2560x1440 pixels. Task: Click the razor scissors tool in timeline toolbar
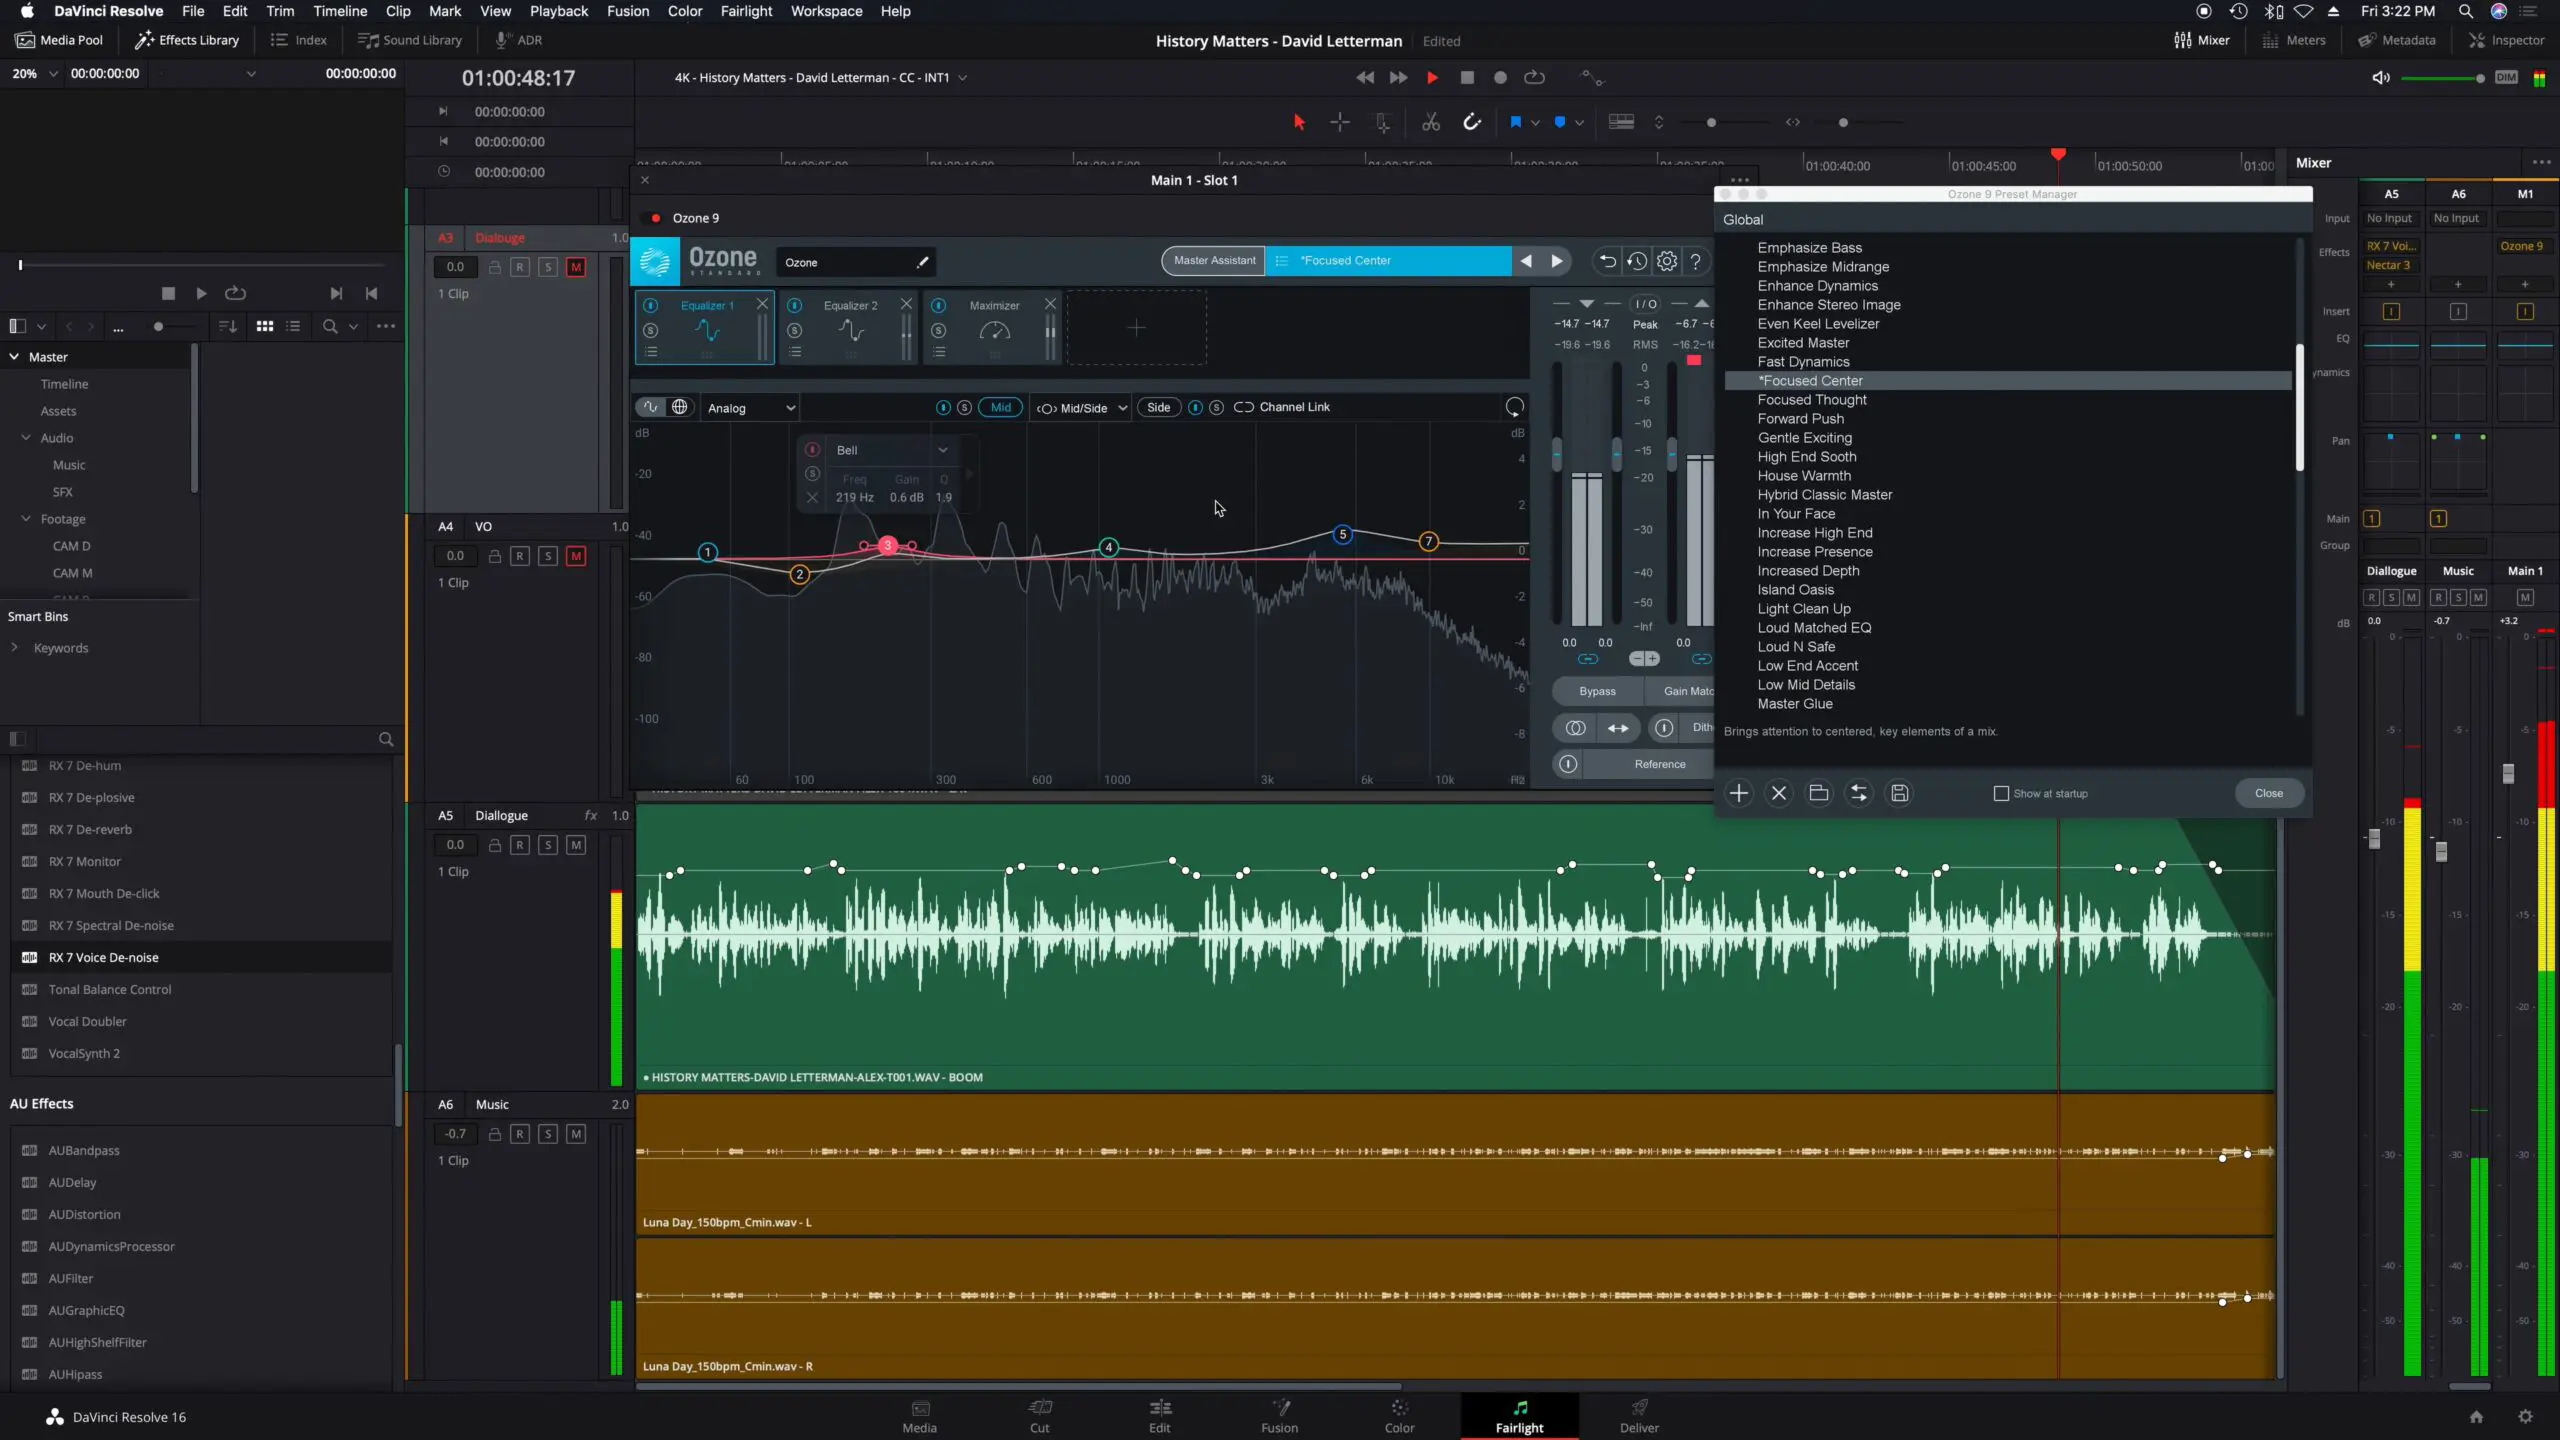click(x=1431, y=122)
